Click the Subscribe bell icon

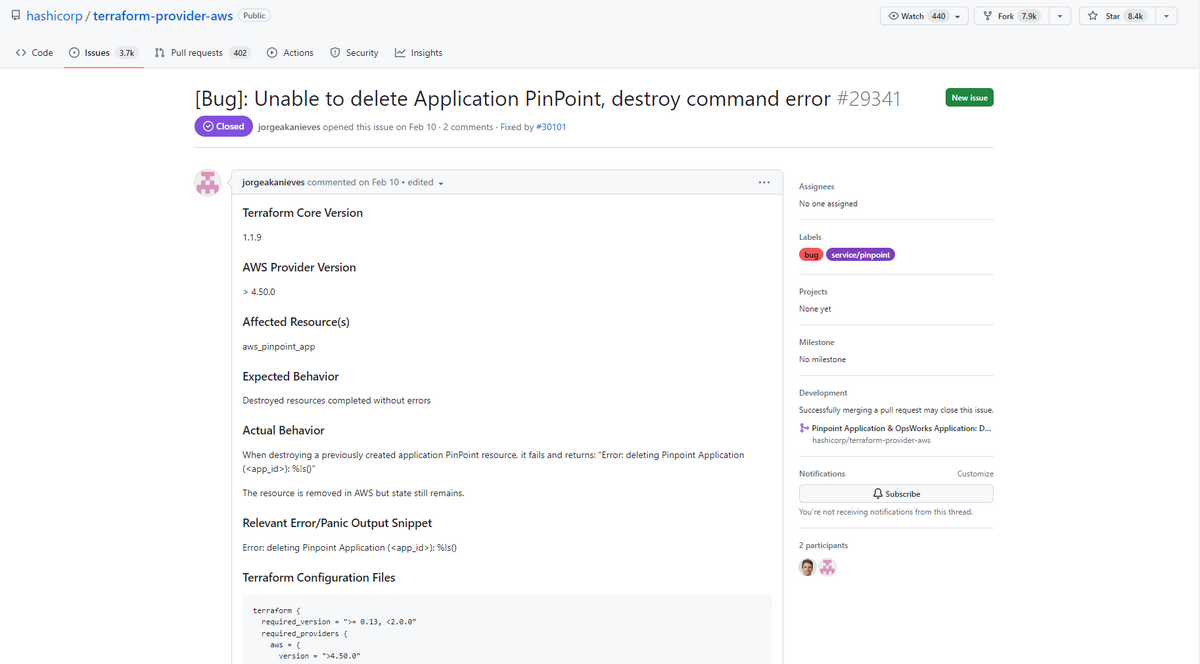tap(878, 494)
